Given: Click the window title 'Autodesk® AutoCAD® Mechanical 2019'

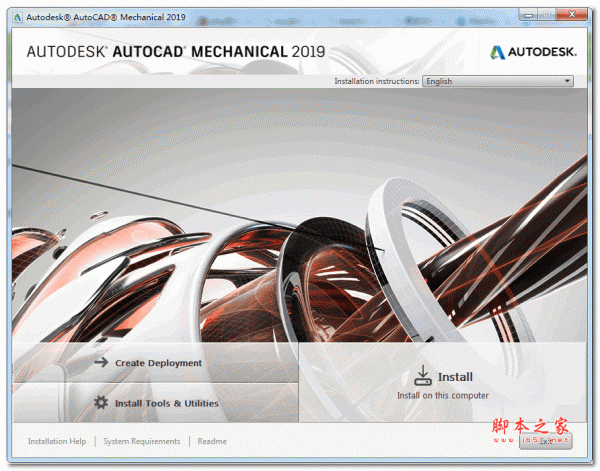Looking at the screenshot, I should coord(106,17).
